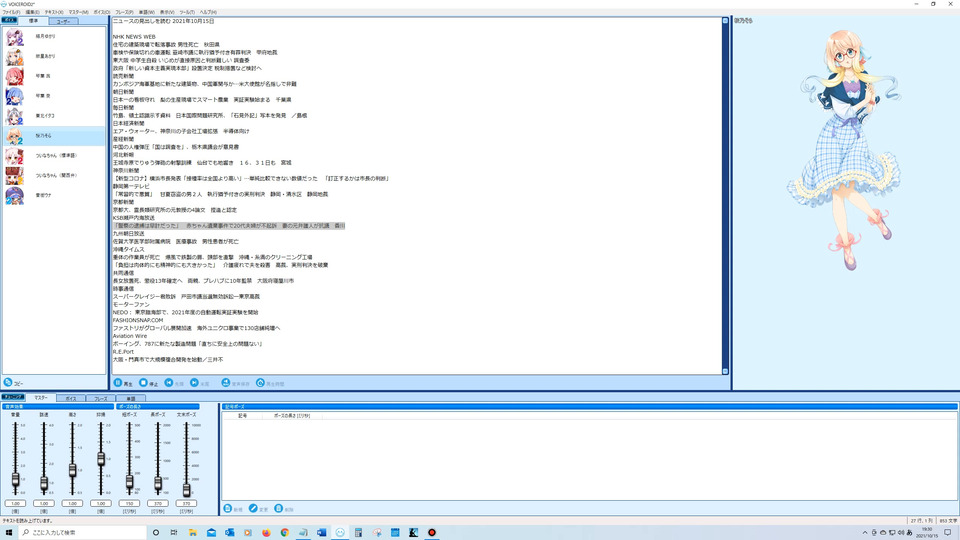Click the 文末ポーズ value input field
The image size is (960, 540).
[186, 503]
